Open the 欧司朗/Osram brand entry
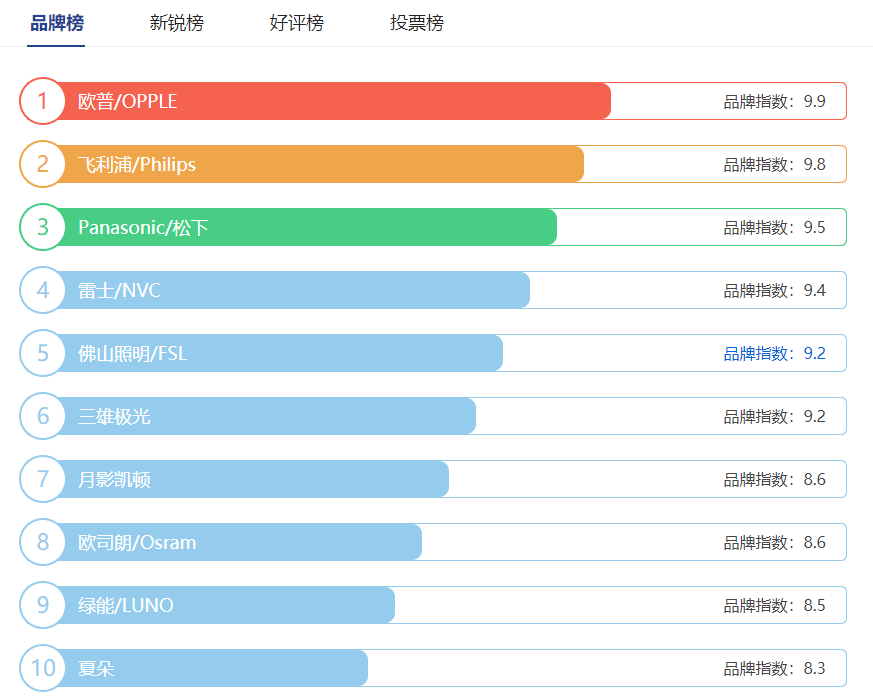This screenshot has width=873, height=697. click(x=137, y=542)
